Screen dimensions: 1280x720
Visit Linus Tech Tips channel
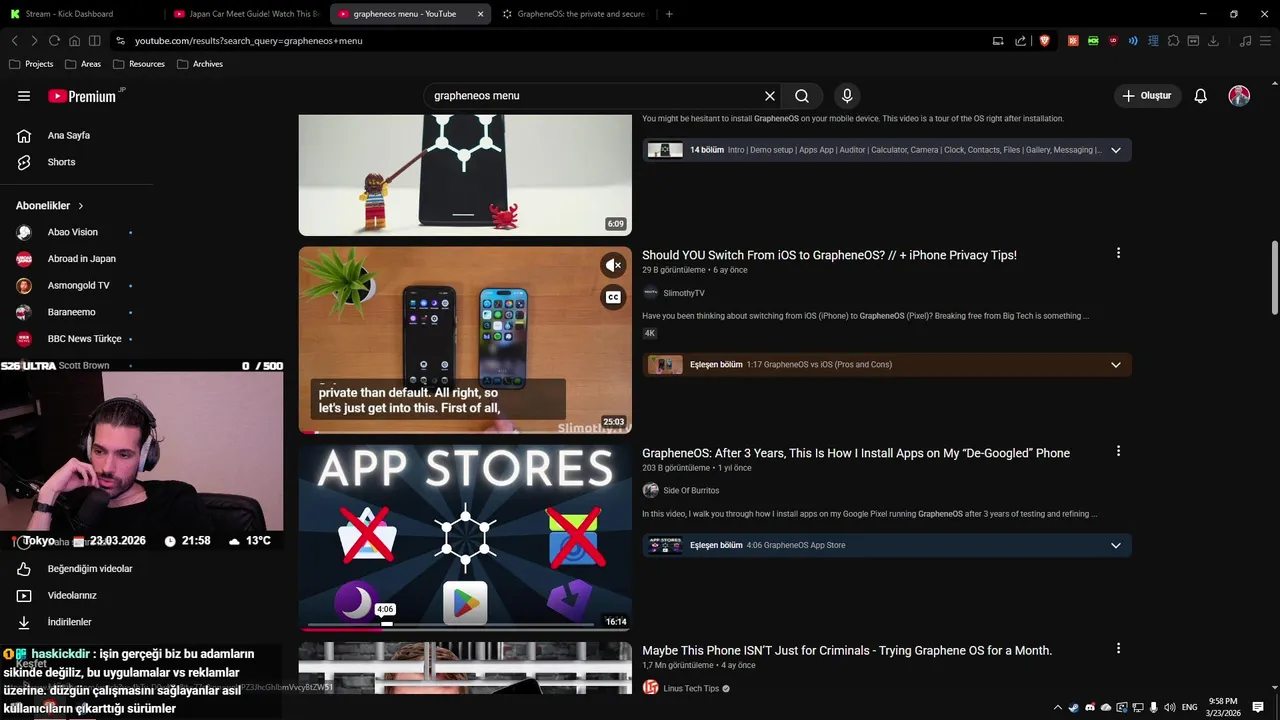pos(691,689)
